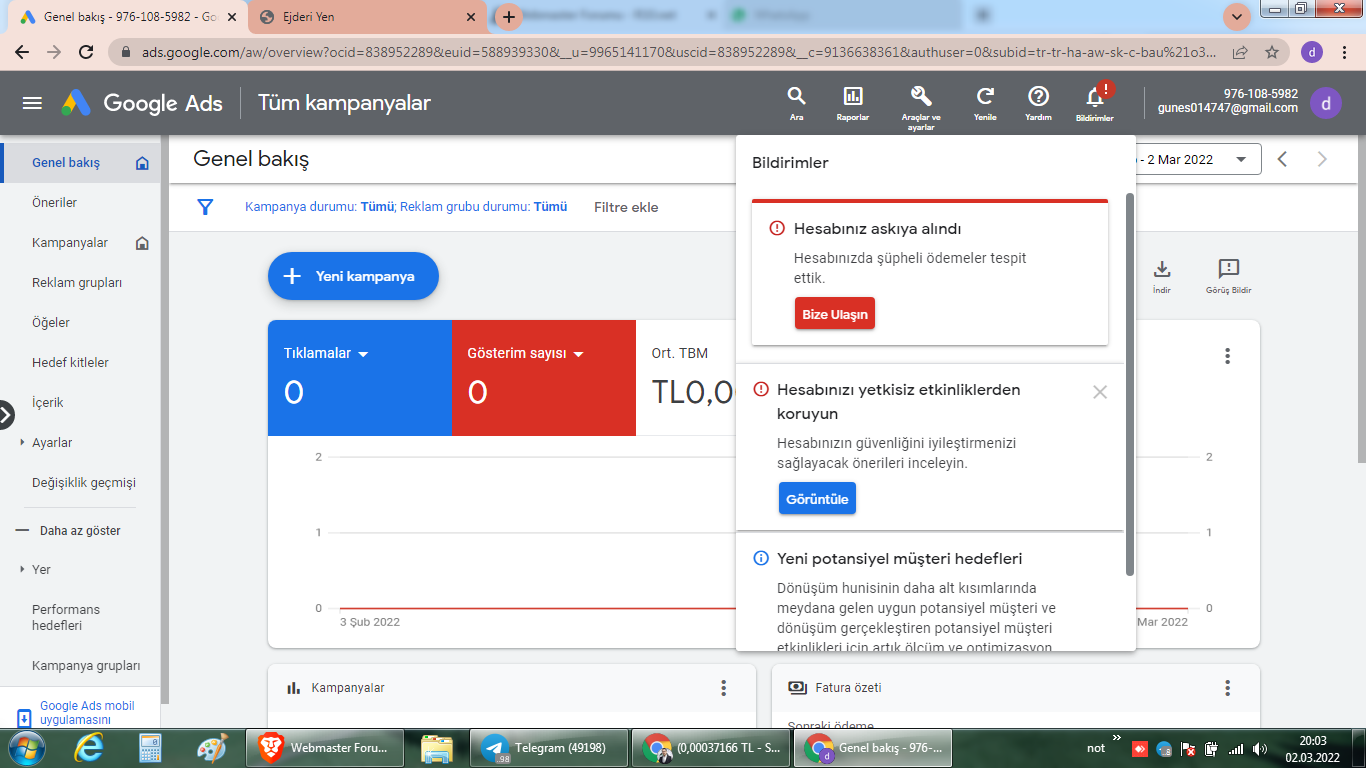The height and width of the screenshot is (768, 1366).
Task: Open Araçlar ve ayarlar wrench icon
Action: [921, 107]
